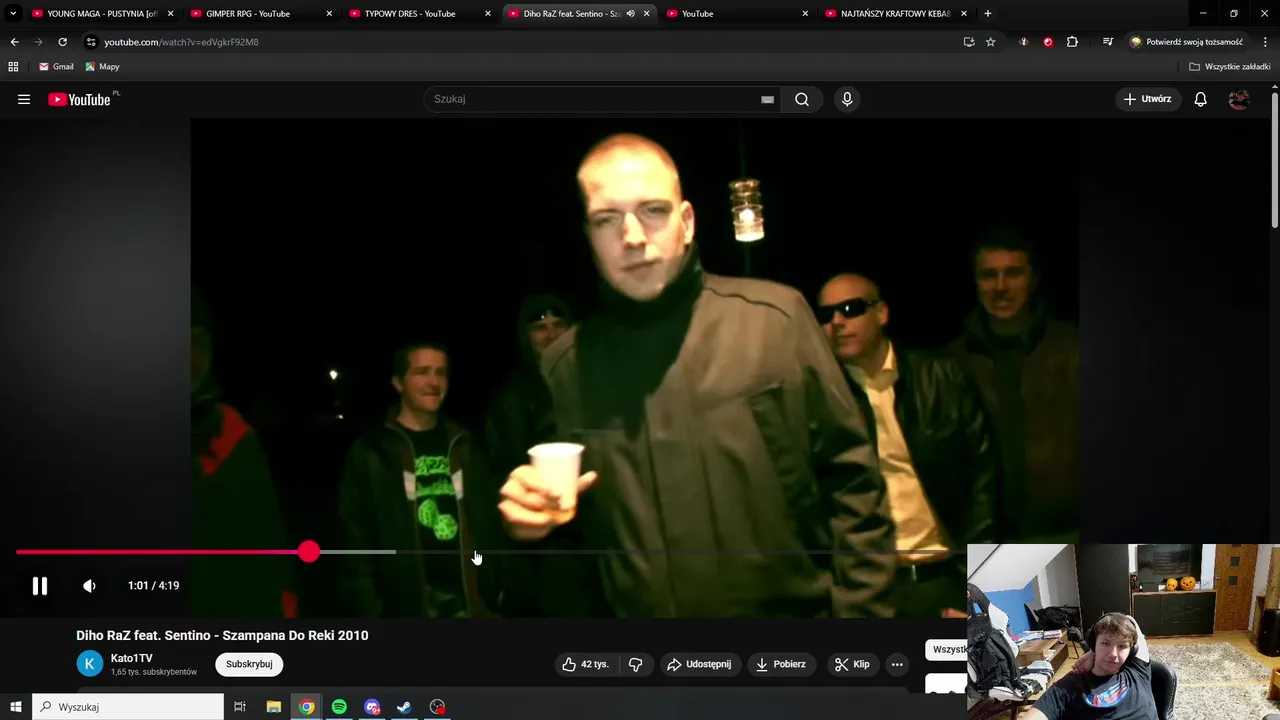Open the Windows Start menu
This screenshot has width=1280, height=720.
click(15, 707)
